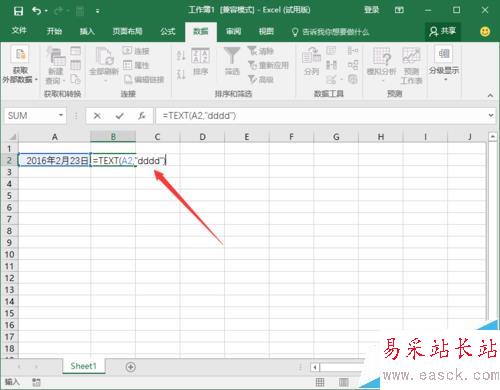Click the fx Insert Function icon
500x390 pixels.
point(142,116)
